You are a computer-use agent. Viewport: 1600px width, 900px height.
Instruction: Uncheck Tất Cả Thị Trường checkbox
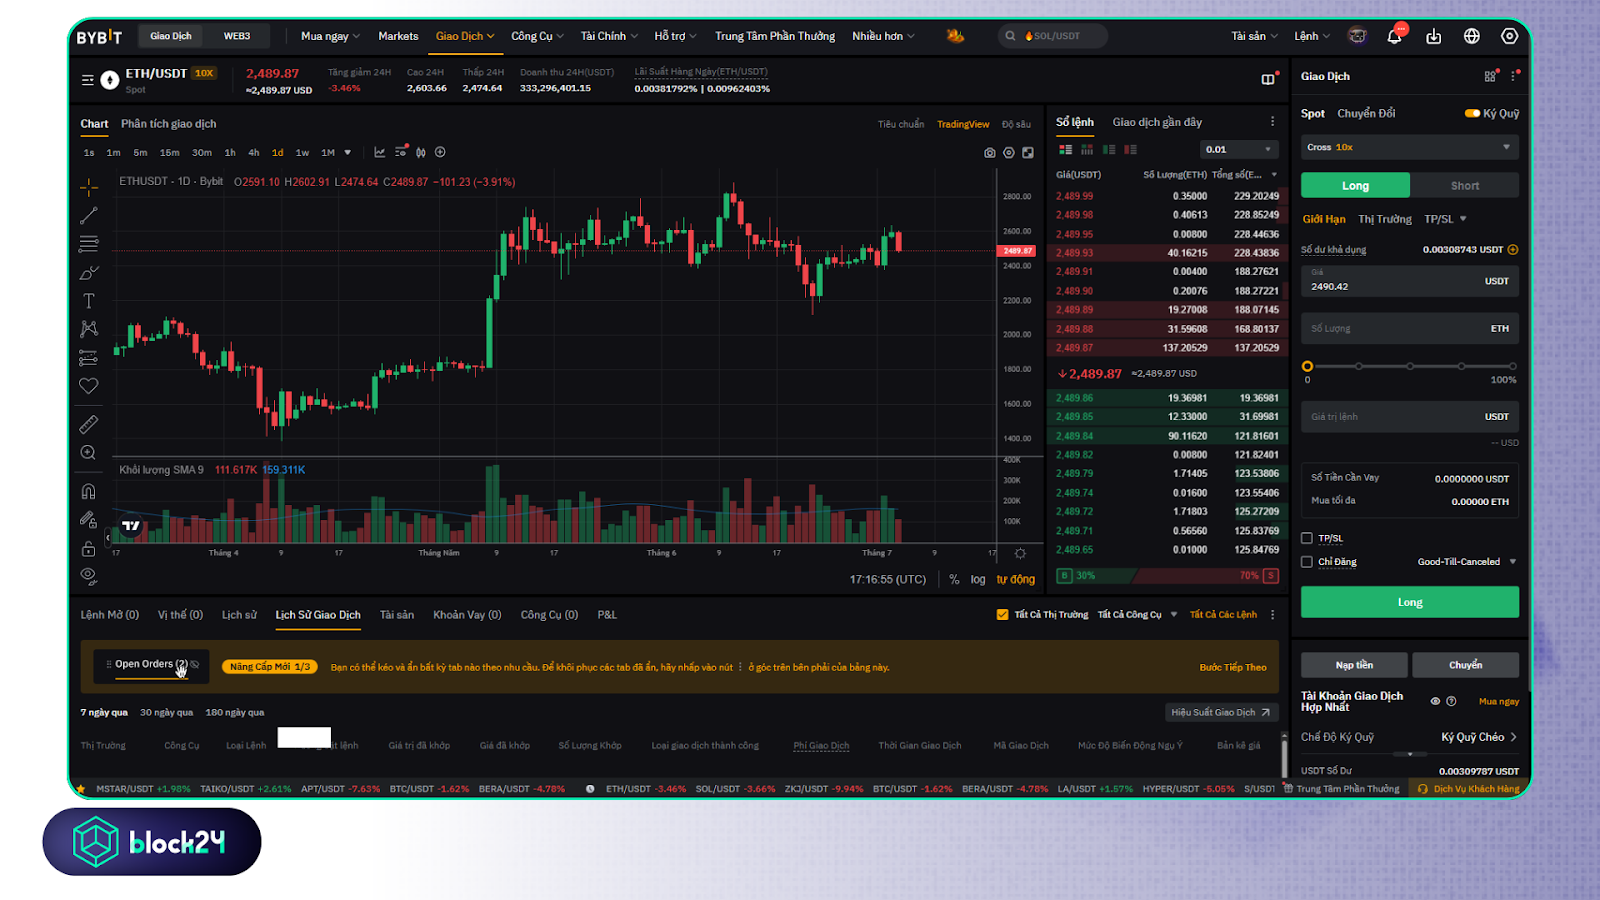[x=1002, y=615]
